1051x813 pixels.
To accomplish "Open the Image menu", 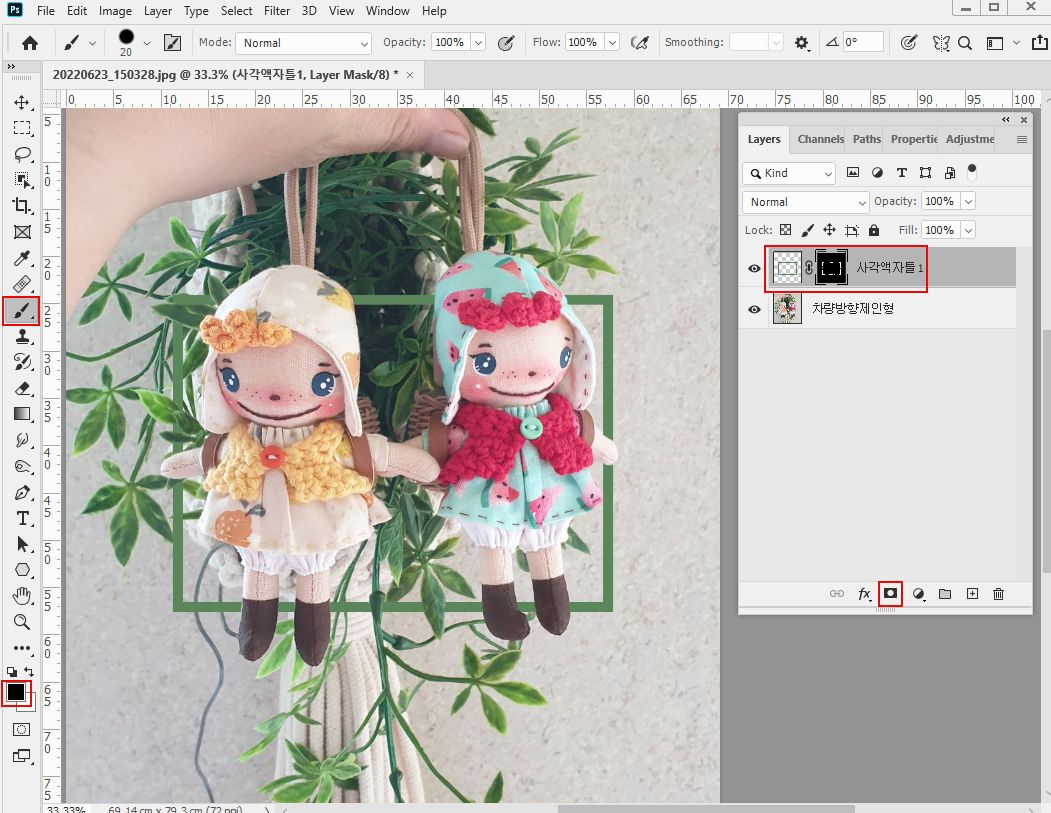I will 115,11.
